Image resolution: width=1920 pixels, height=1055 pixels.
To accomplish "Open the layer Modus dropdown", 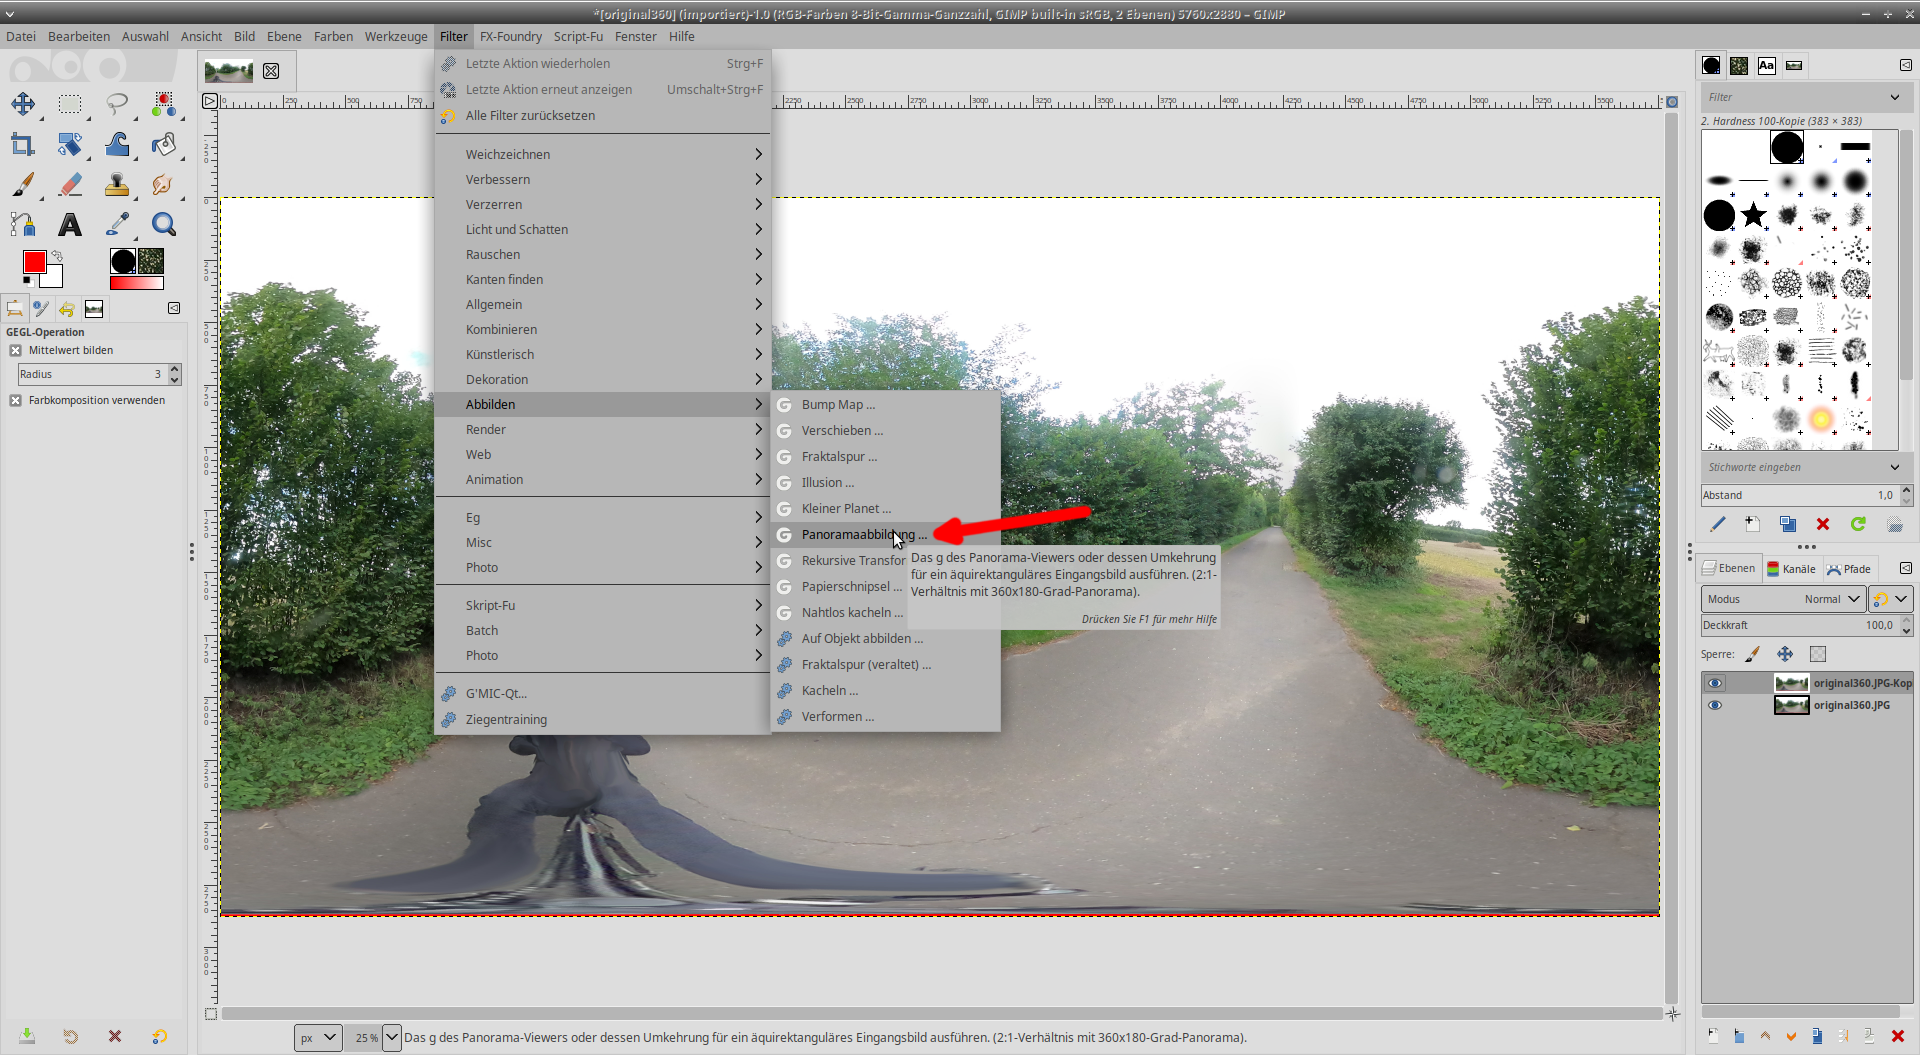I will coord(1782,599).
